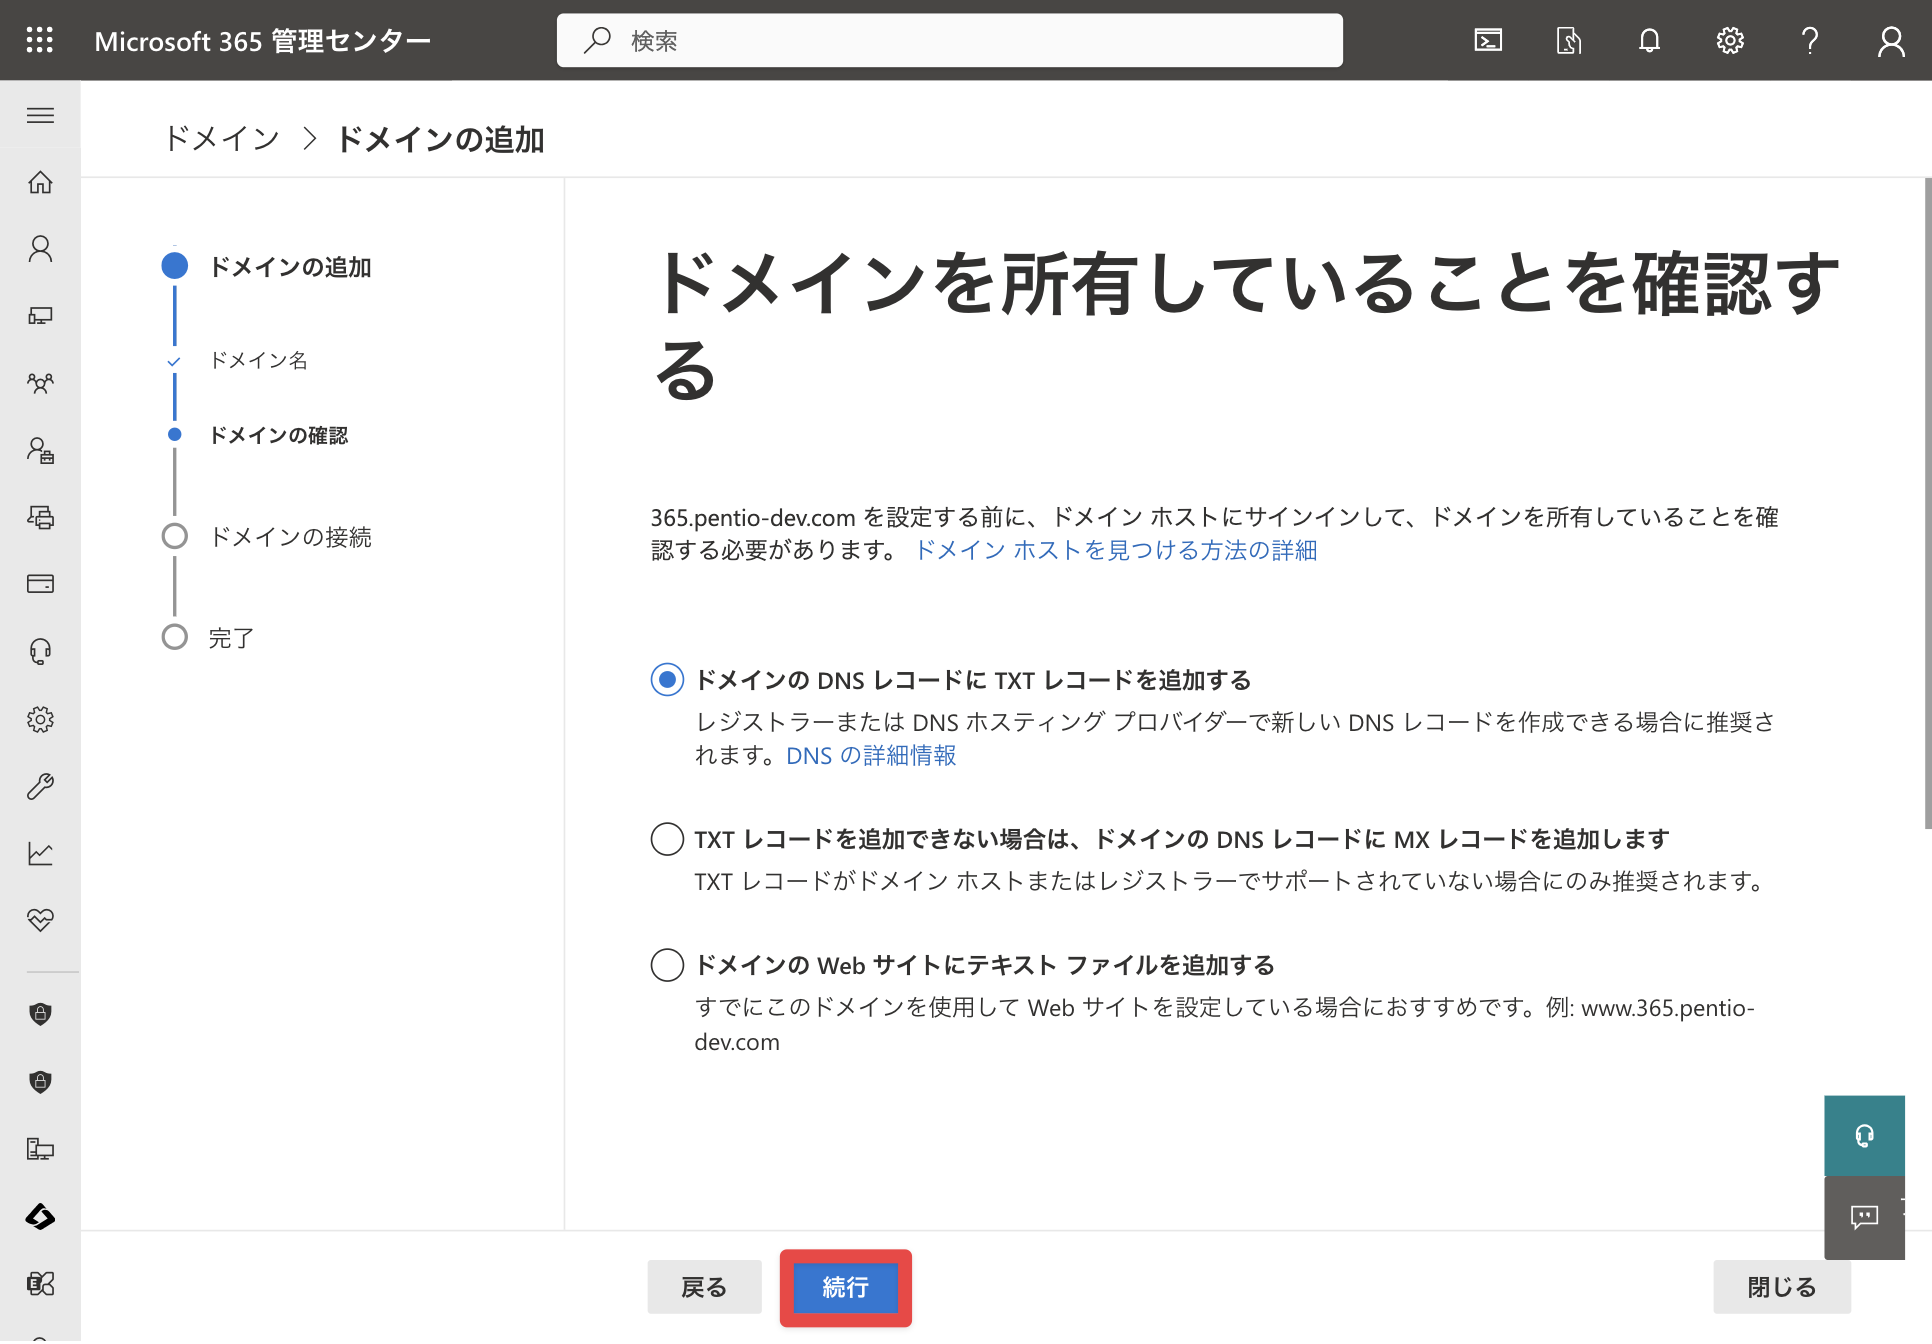
Task: Open the Health heart icon in the sidebar
Action: click(40, 920)
